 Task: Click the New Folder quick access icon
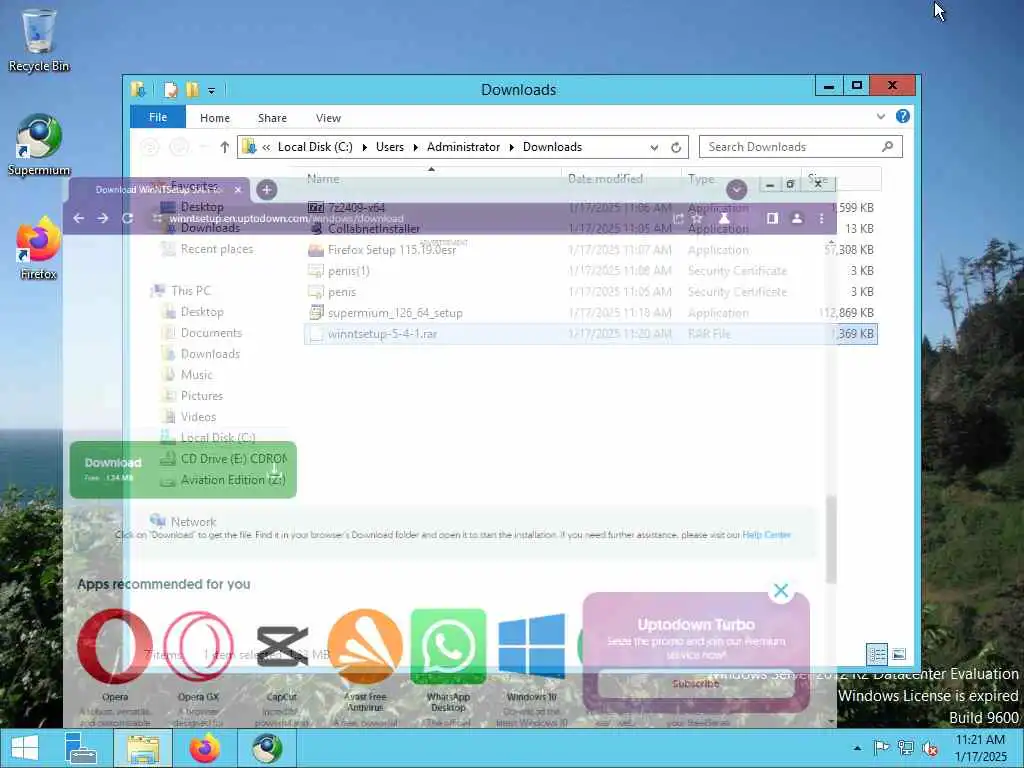192,90
